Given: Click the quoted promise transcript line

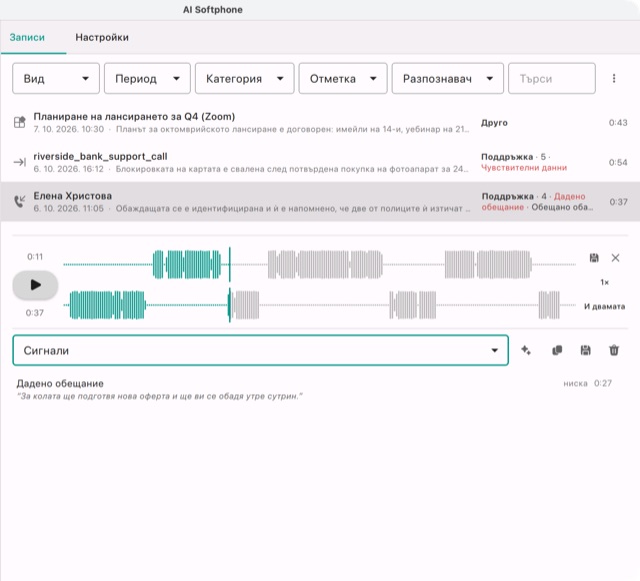Looking at the screenshot, I should coord(160,396).
